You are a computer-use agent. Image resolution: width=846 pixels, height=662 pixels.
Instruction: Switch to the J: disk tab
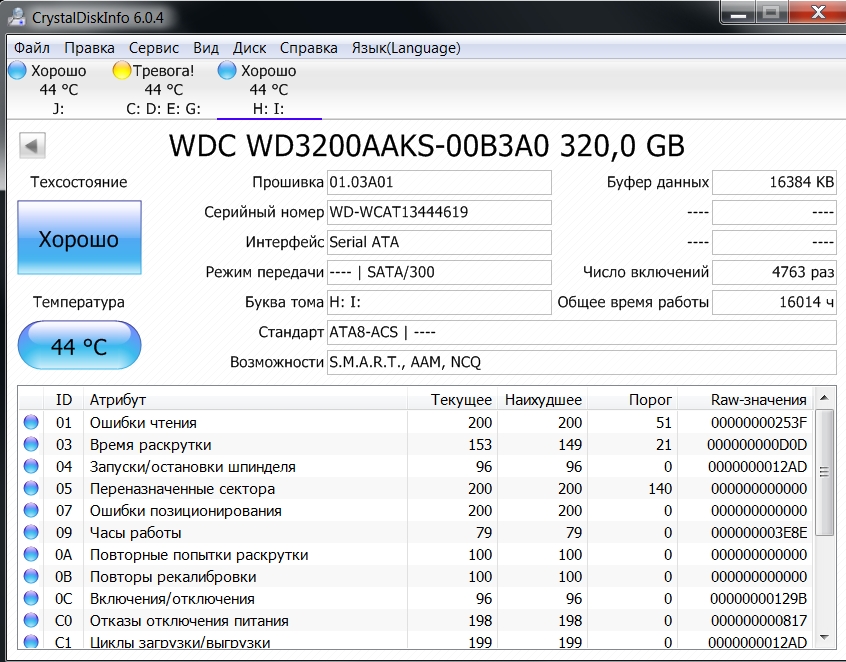click(x=58, y=89)
